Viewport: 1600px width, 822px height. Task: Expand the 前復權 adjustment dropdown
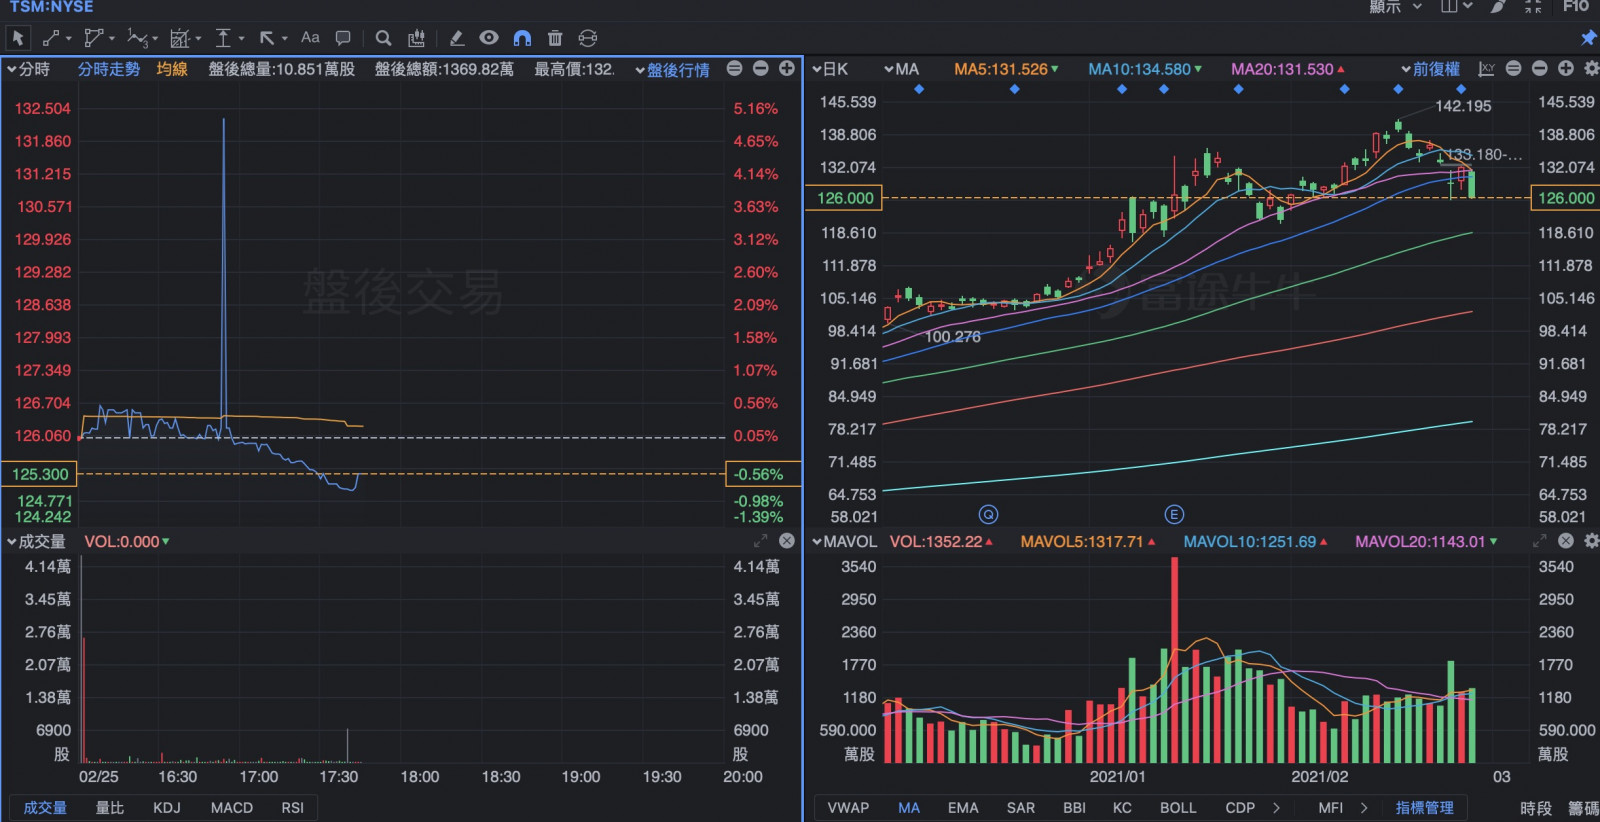tap(1430, 69)
